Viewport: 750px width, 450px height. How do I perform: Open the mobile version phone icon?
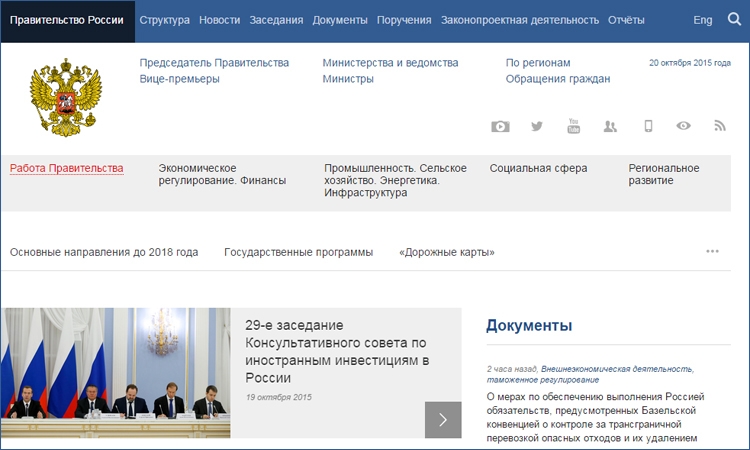tap(648, 126)
